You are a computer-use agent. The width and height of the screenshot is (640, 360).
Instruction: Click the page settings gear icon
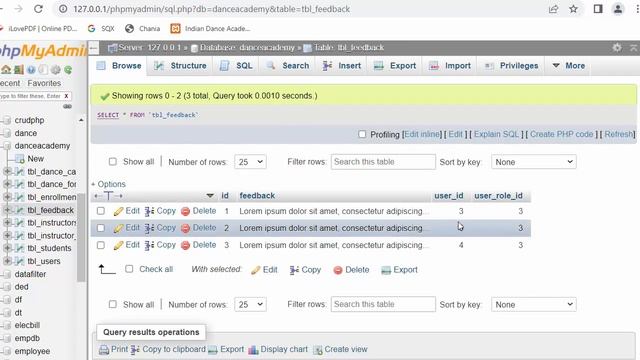click(617, 48)
